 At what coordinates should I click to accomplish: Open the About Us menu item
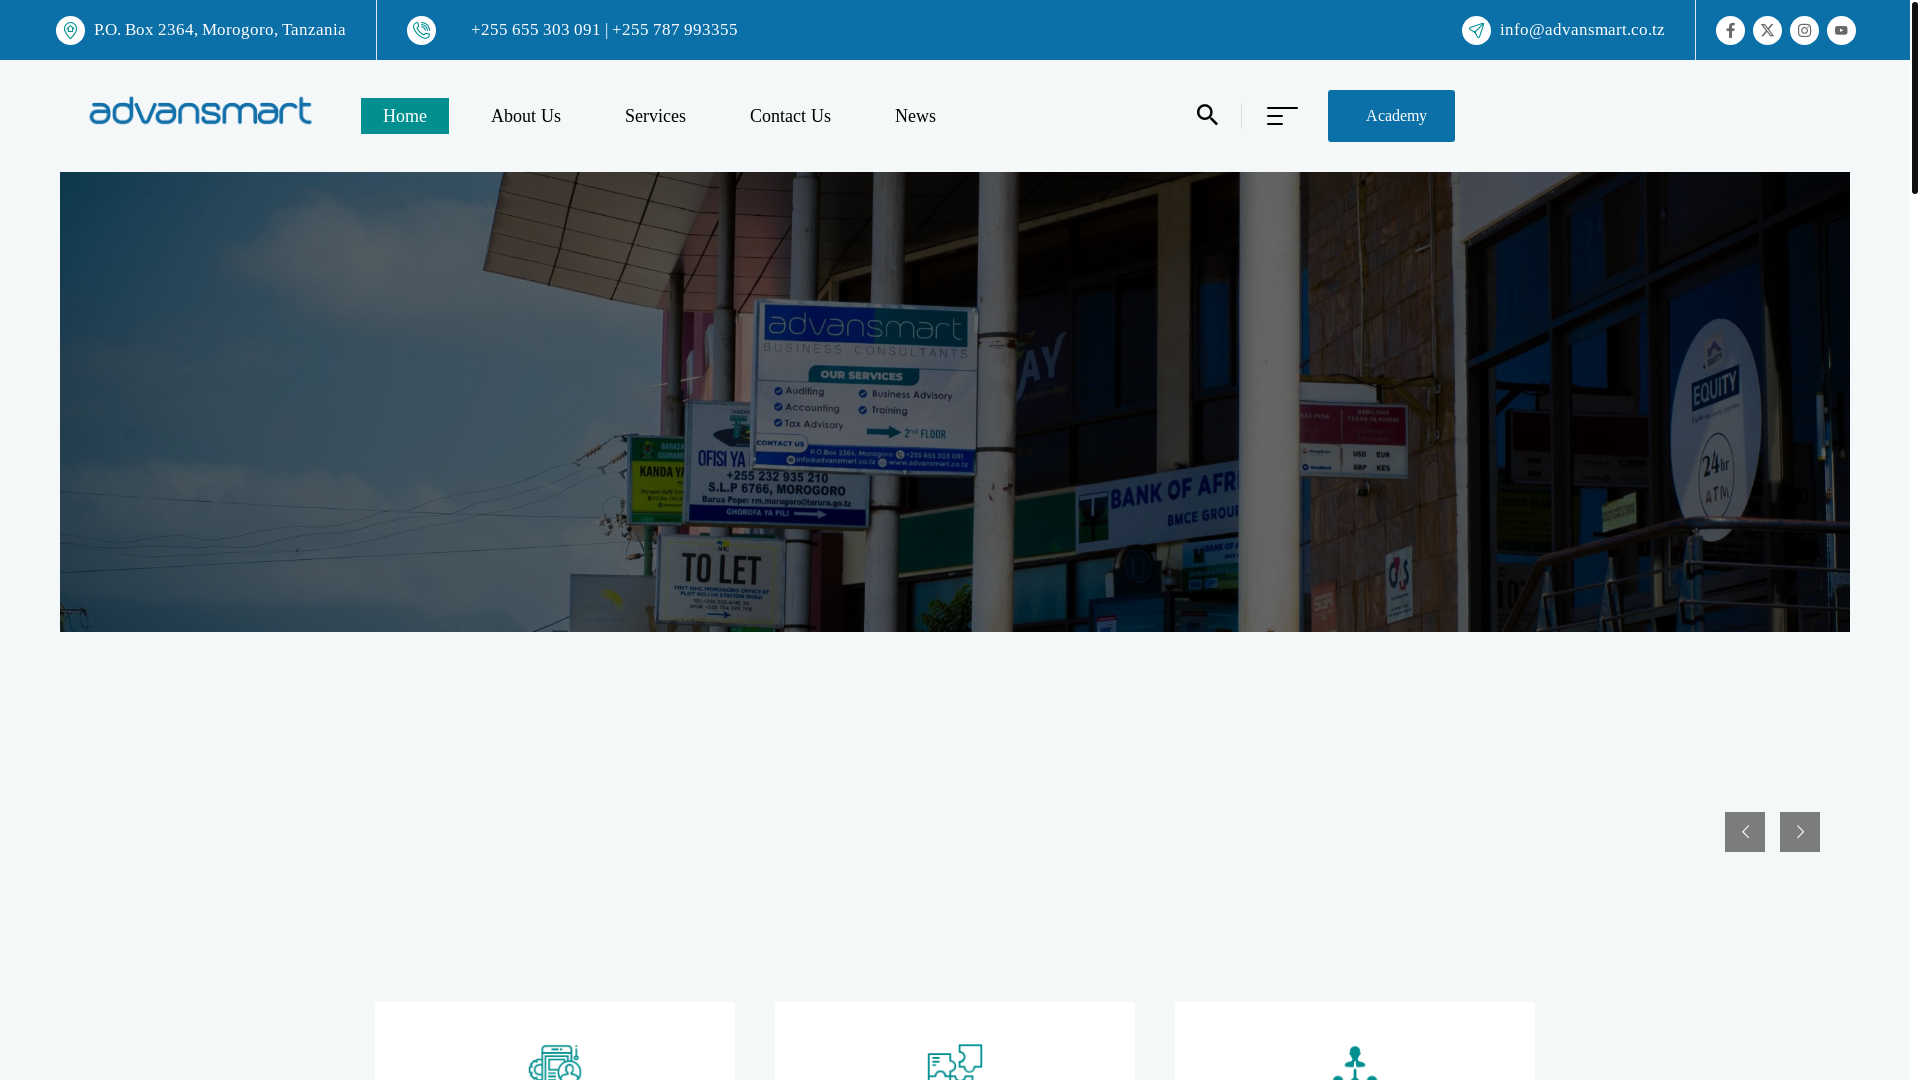point(526,116)
